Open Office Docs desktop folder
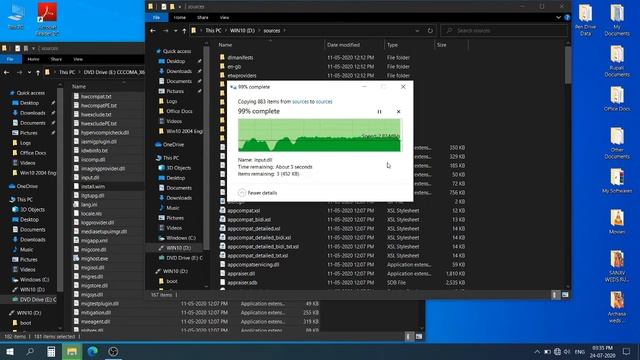This screenshot has width=640, height=360. coord(617,98)
